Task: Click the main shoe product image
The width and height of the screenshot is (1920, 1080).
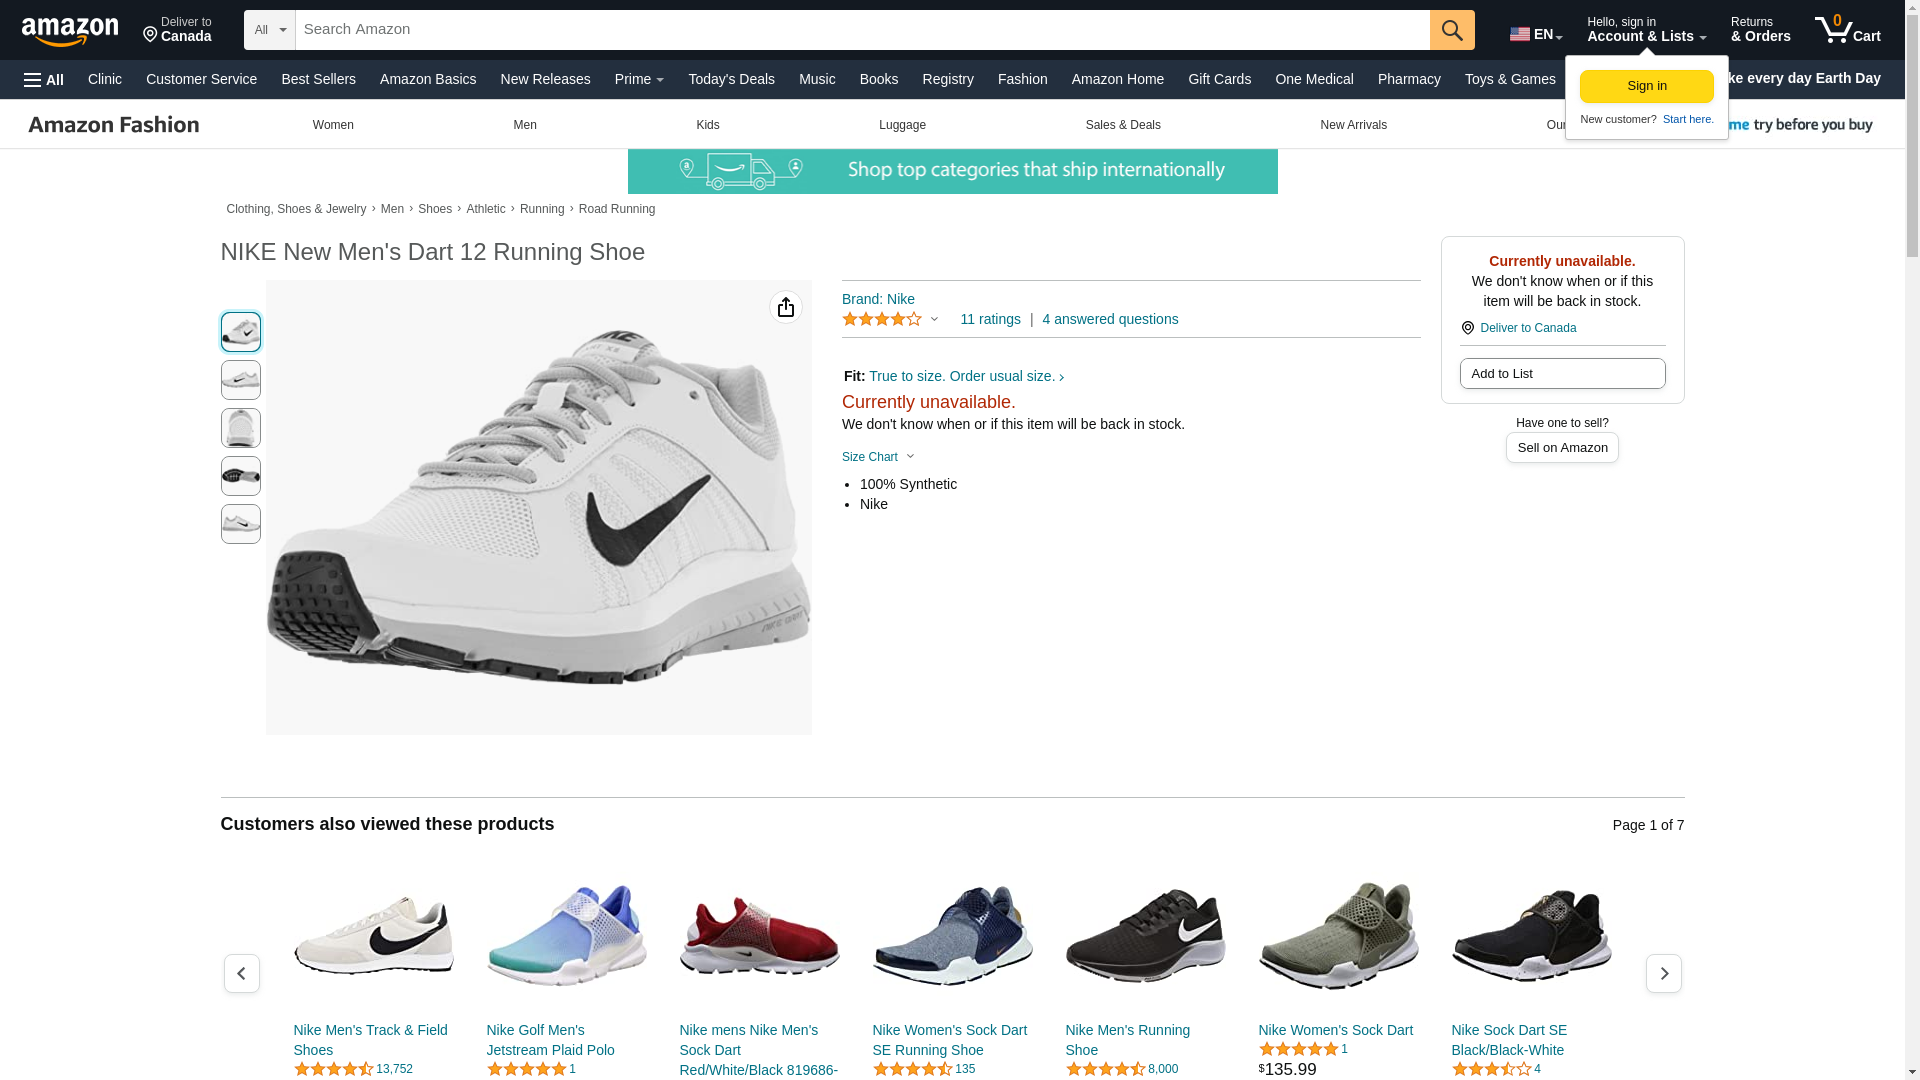Action: 538,508
